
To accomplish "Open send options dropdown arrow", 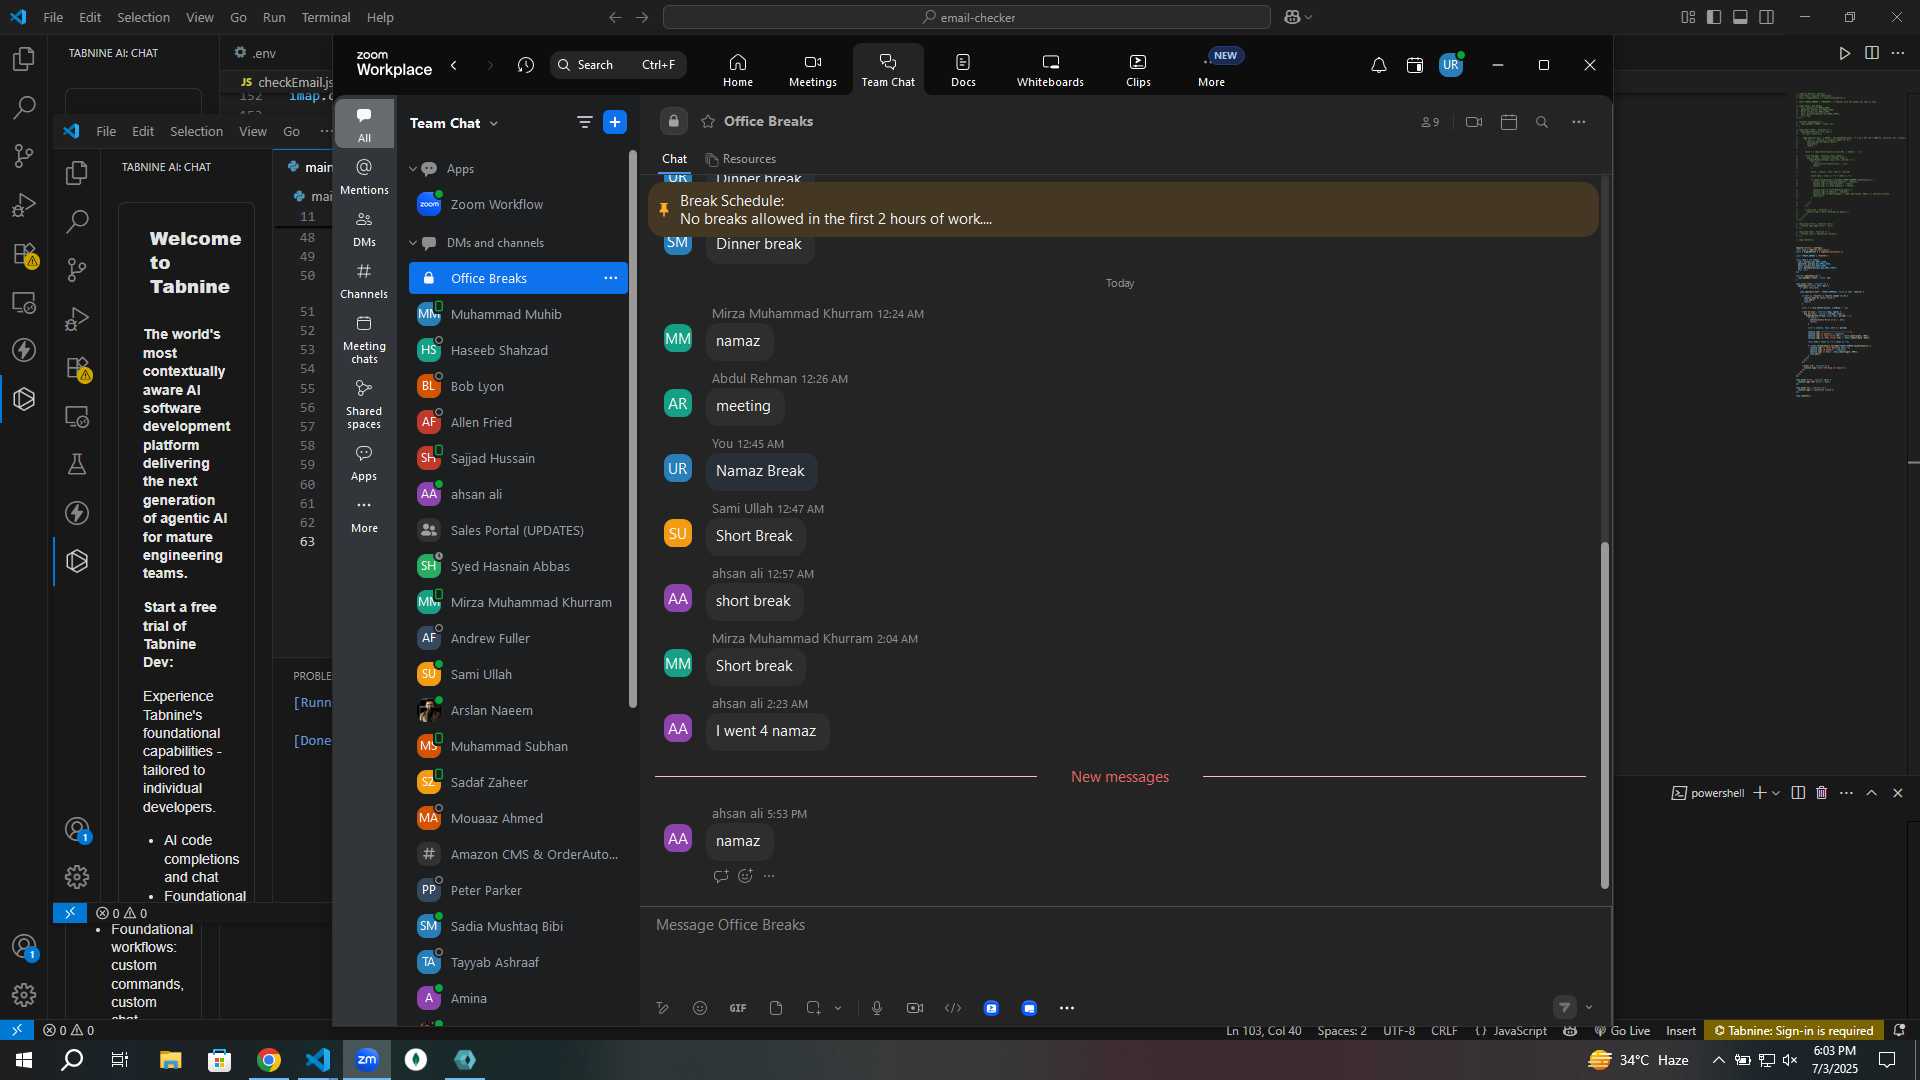I will tap(1589, 1007).
